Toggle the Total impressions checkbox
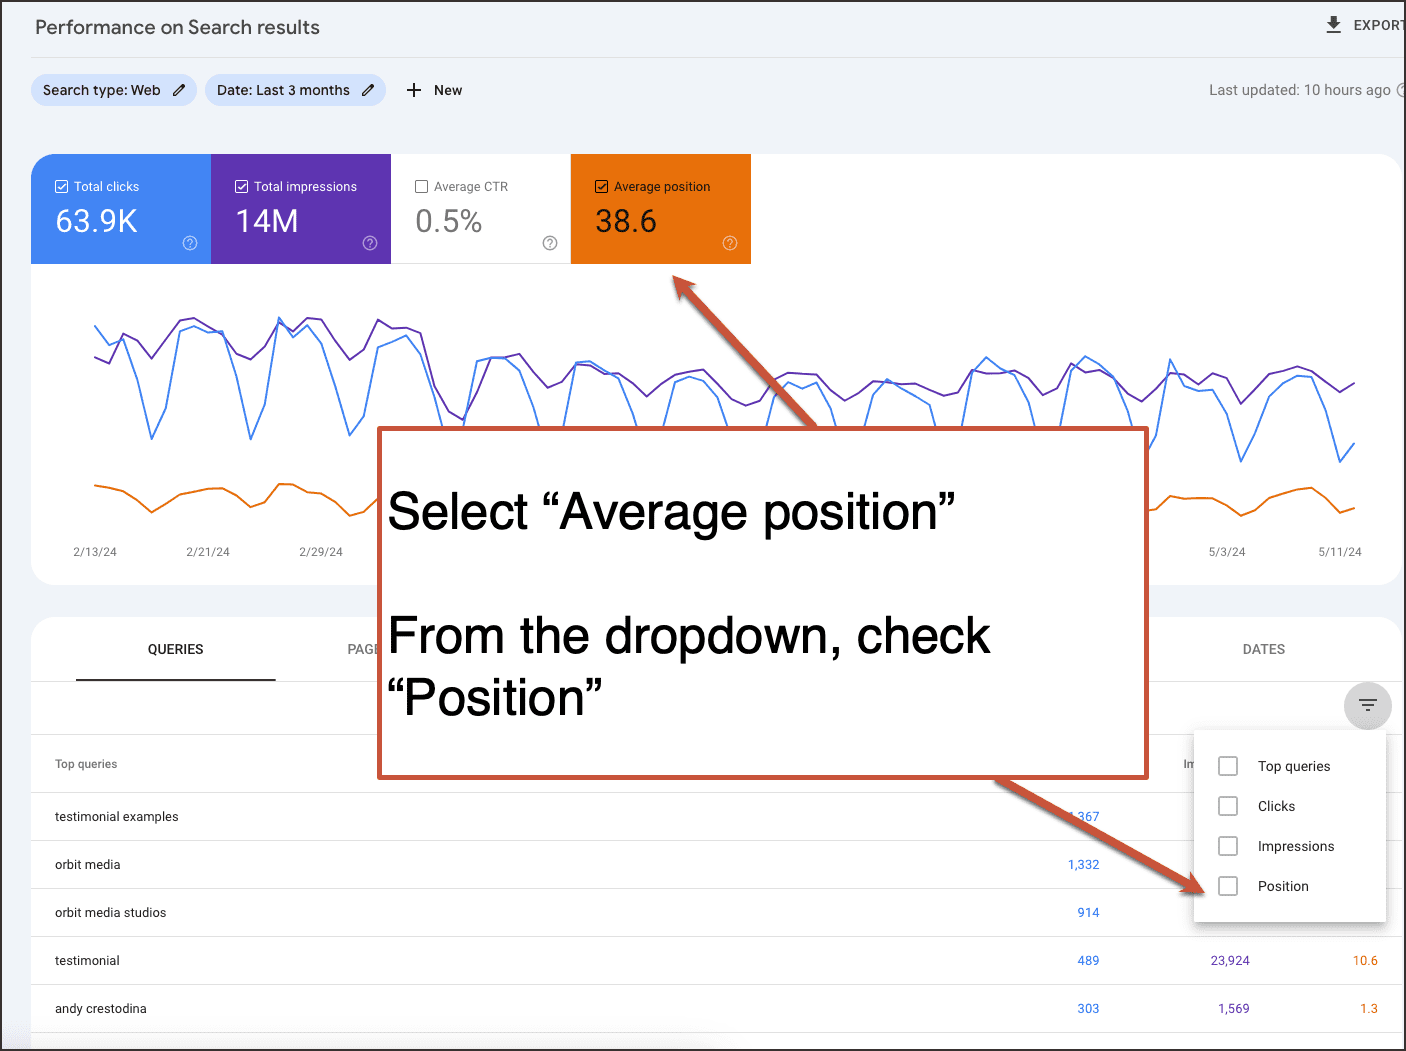Screen dimensions: 1406x1051 (242, 187)
